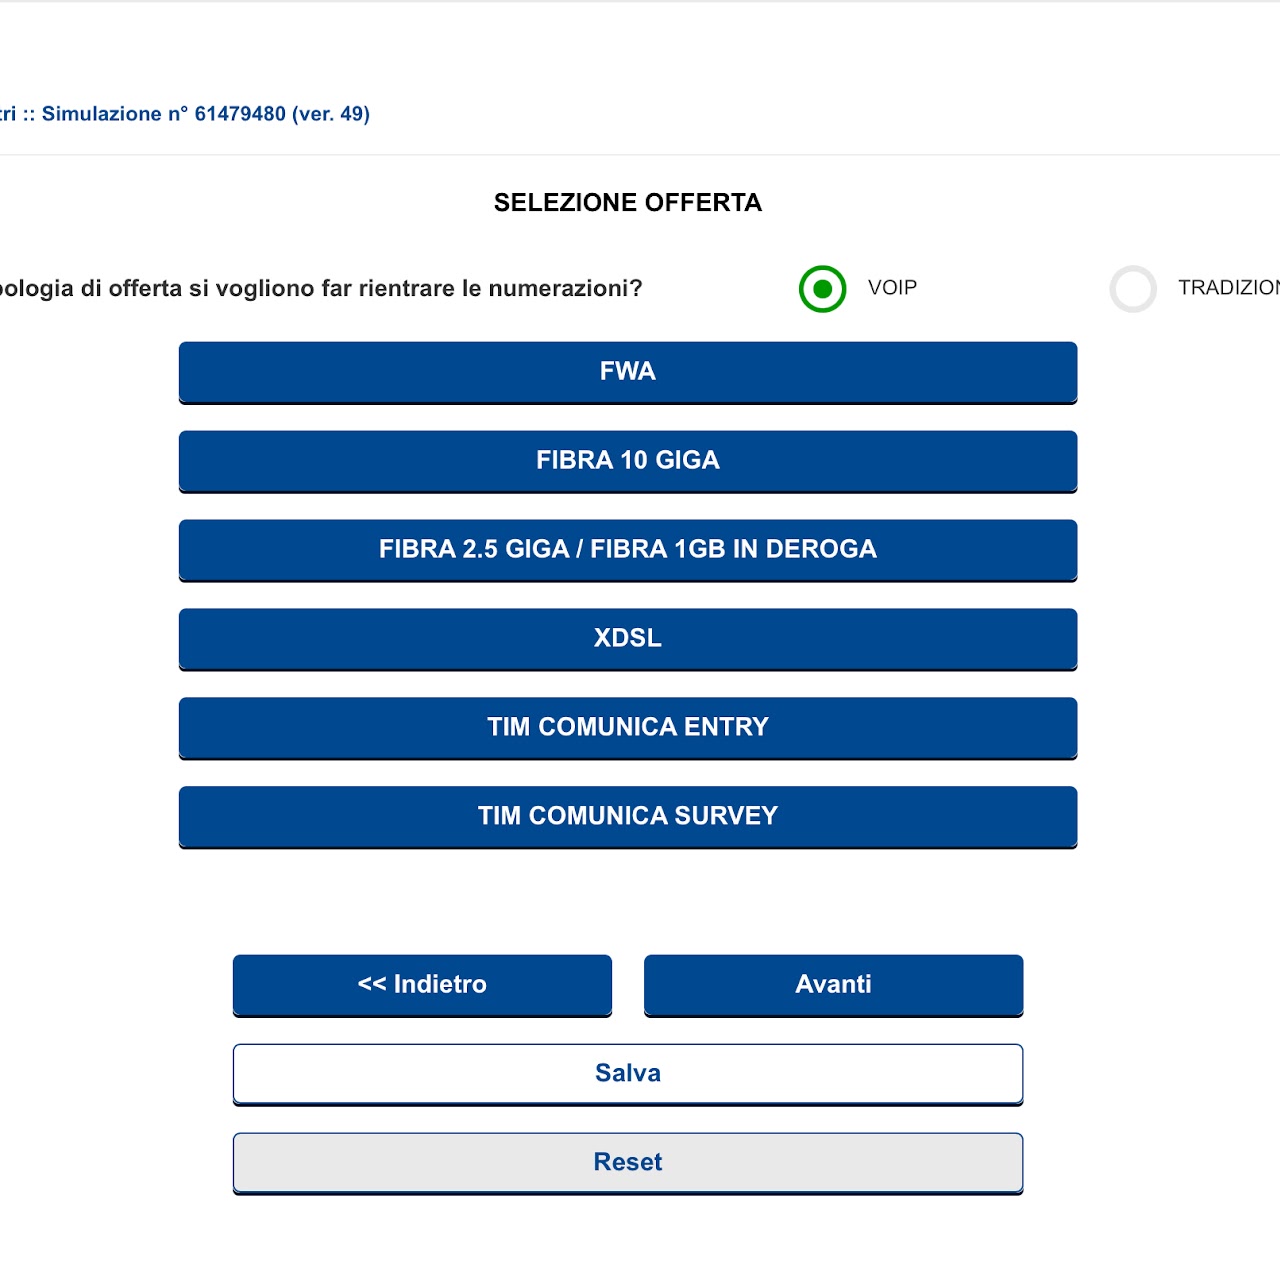Click the SELEZIONE OFFERTA heading
The width and height of the screenshot is (1280, 1280).
pyautogui.click(x=627, y=203)
